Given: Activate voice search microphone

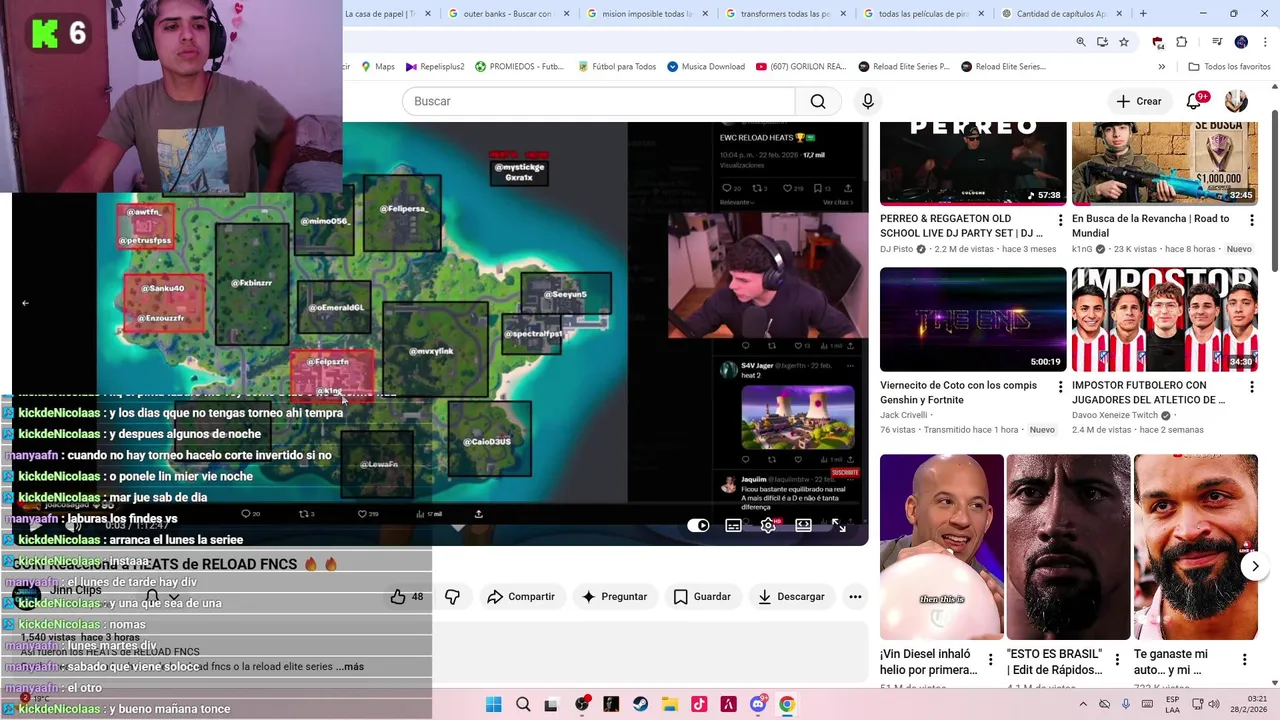Looking at the screenshot, I should (868, 101).
